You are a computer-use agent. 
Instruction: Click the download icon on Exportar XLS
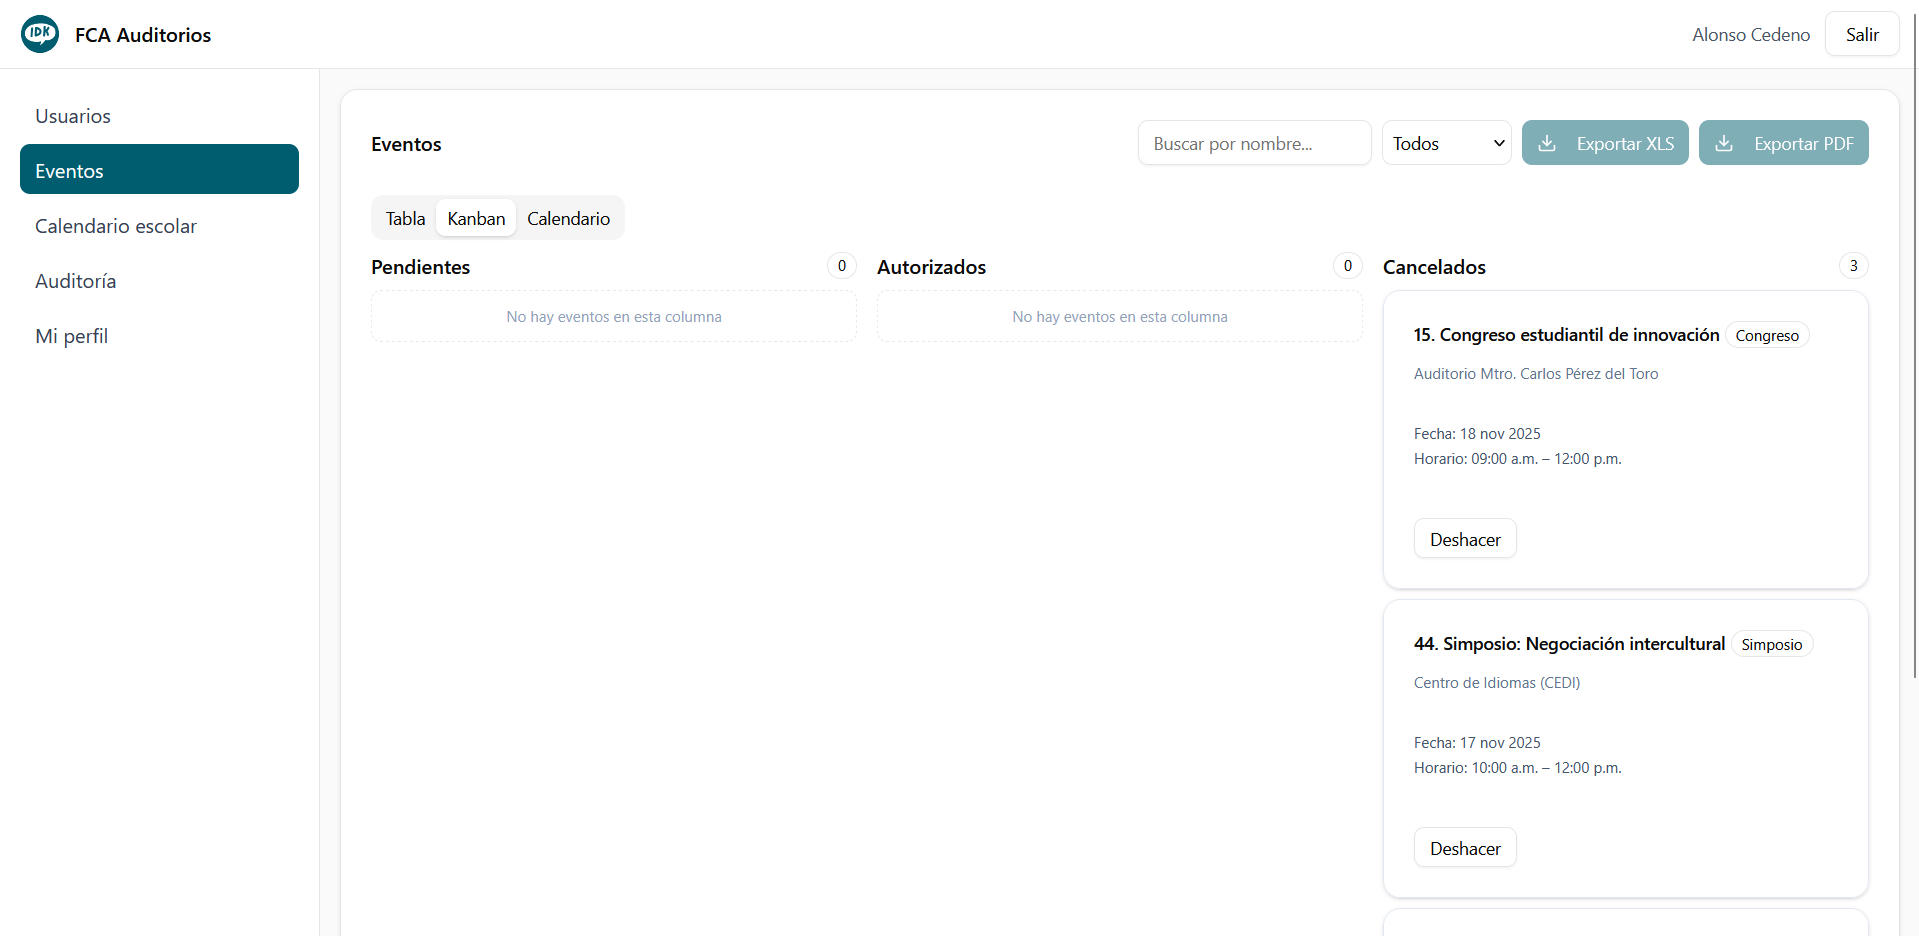pyautogui.click(x=1547, y=143)
